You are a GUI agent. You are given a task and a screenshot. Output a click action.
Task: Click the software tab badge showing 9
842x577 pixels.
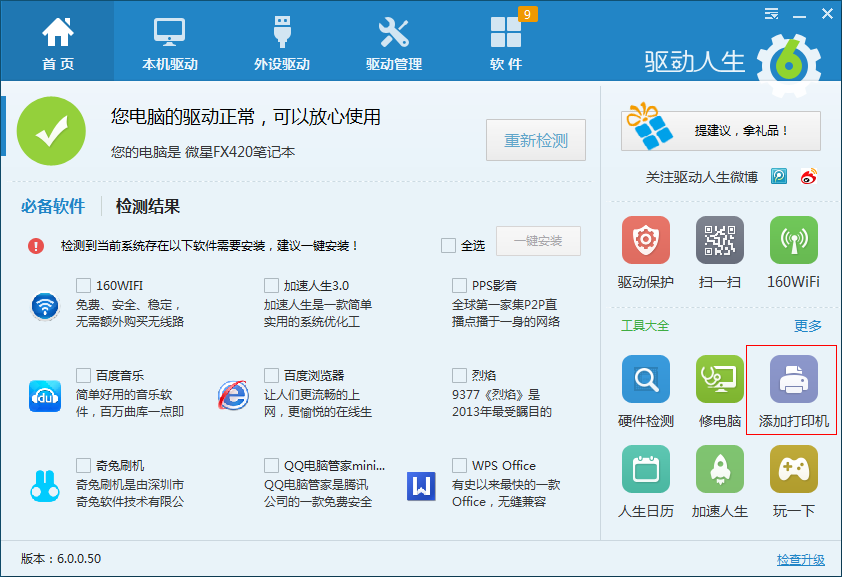pos(527,14)
